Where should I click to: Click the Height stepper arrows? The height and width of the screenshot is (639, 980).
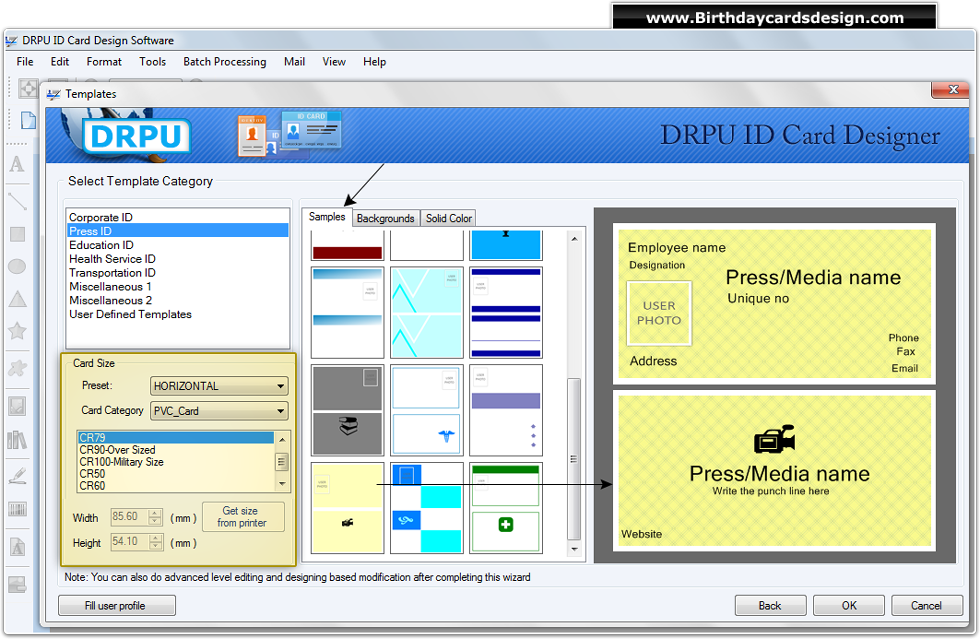click(156, 542)
